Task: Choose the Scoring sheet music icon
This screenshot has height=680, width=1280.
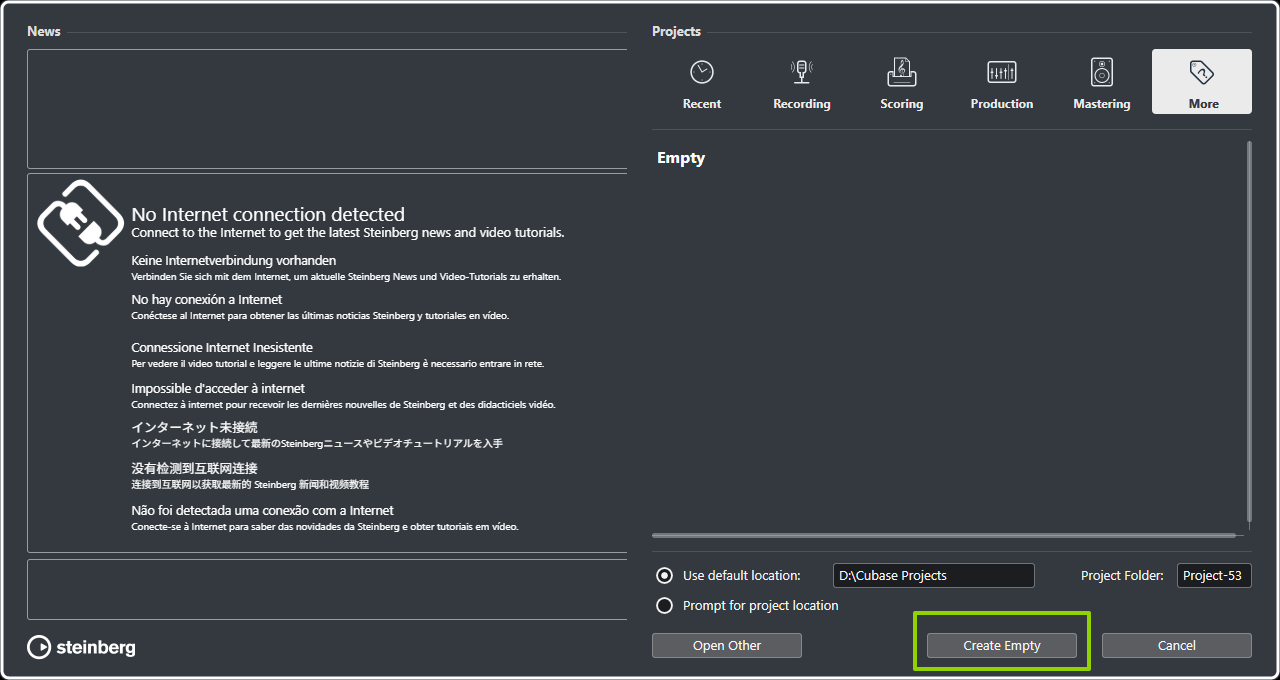Action: coord(901,73)
